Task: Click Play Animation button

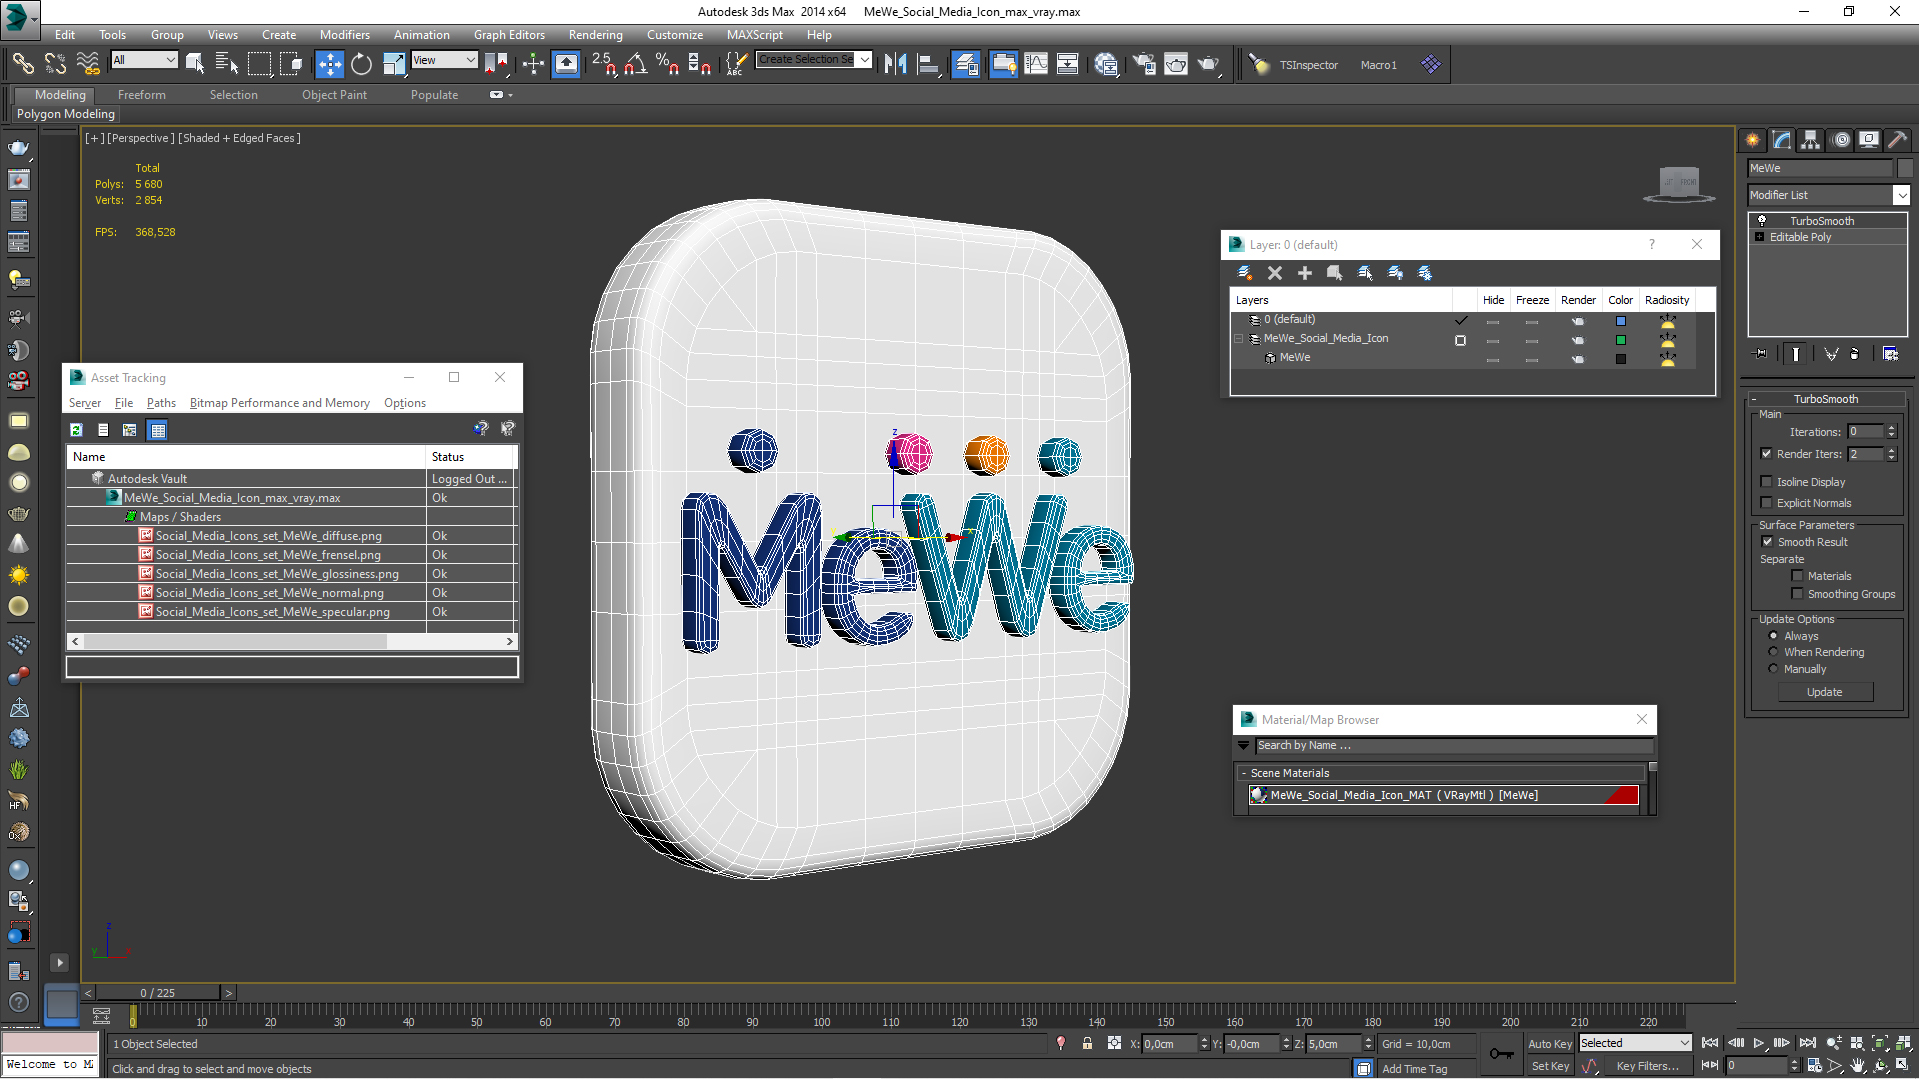Action: [x=1759, y=1043]
